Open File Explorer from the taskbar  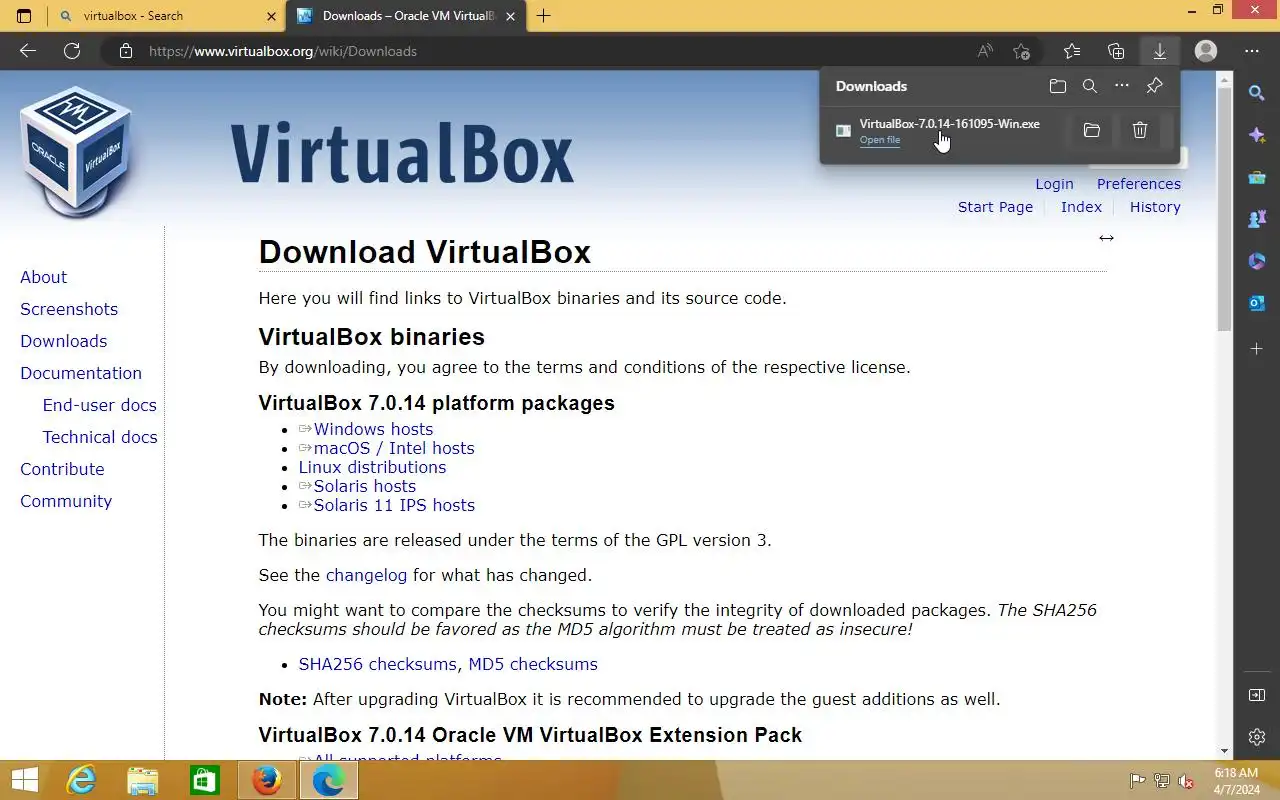point(143,780)
